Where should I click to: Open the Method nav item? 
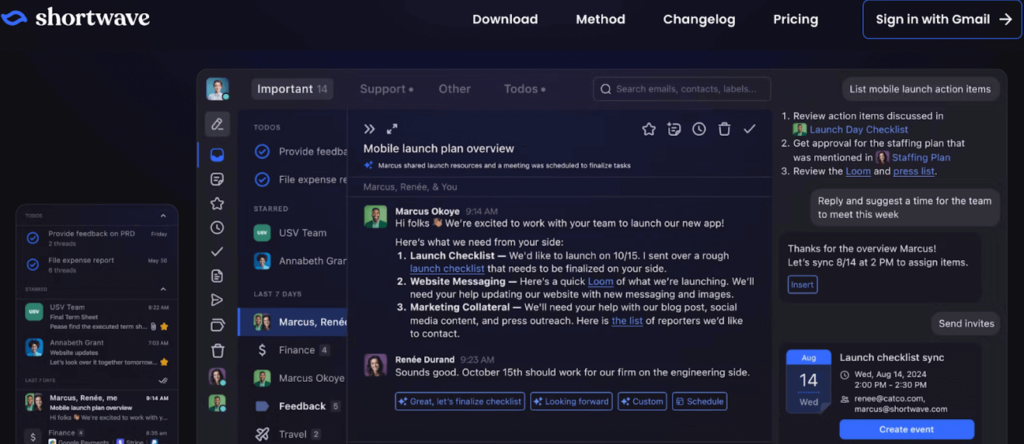click(600, 20)
